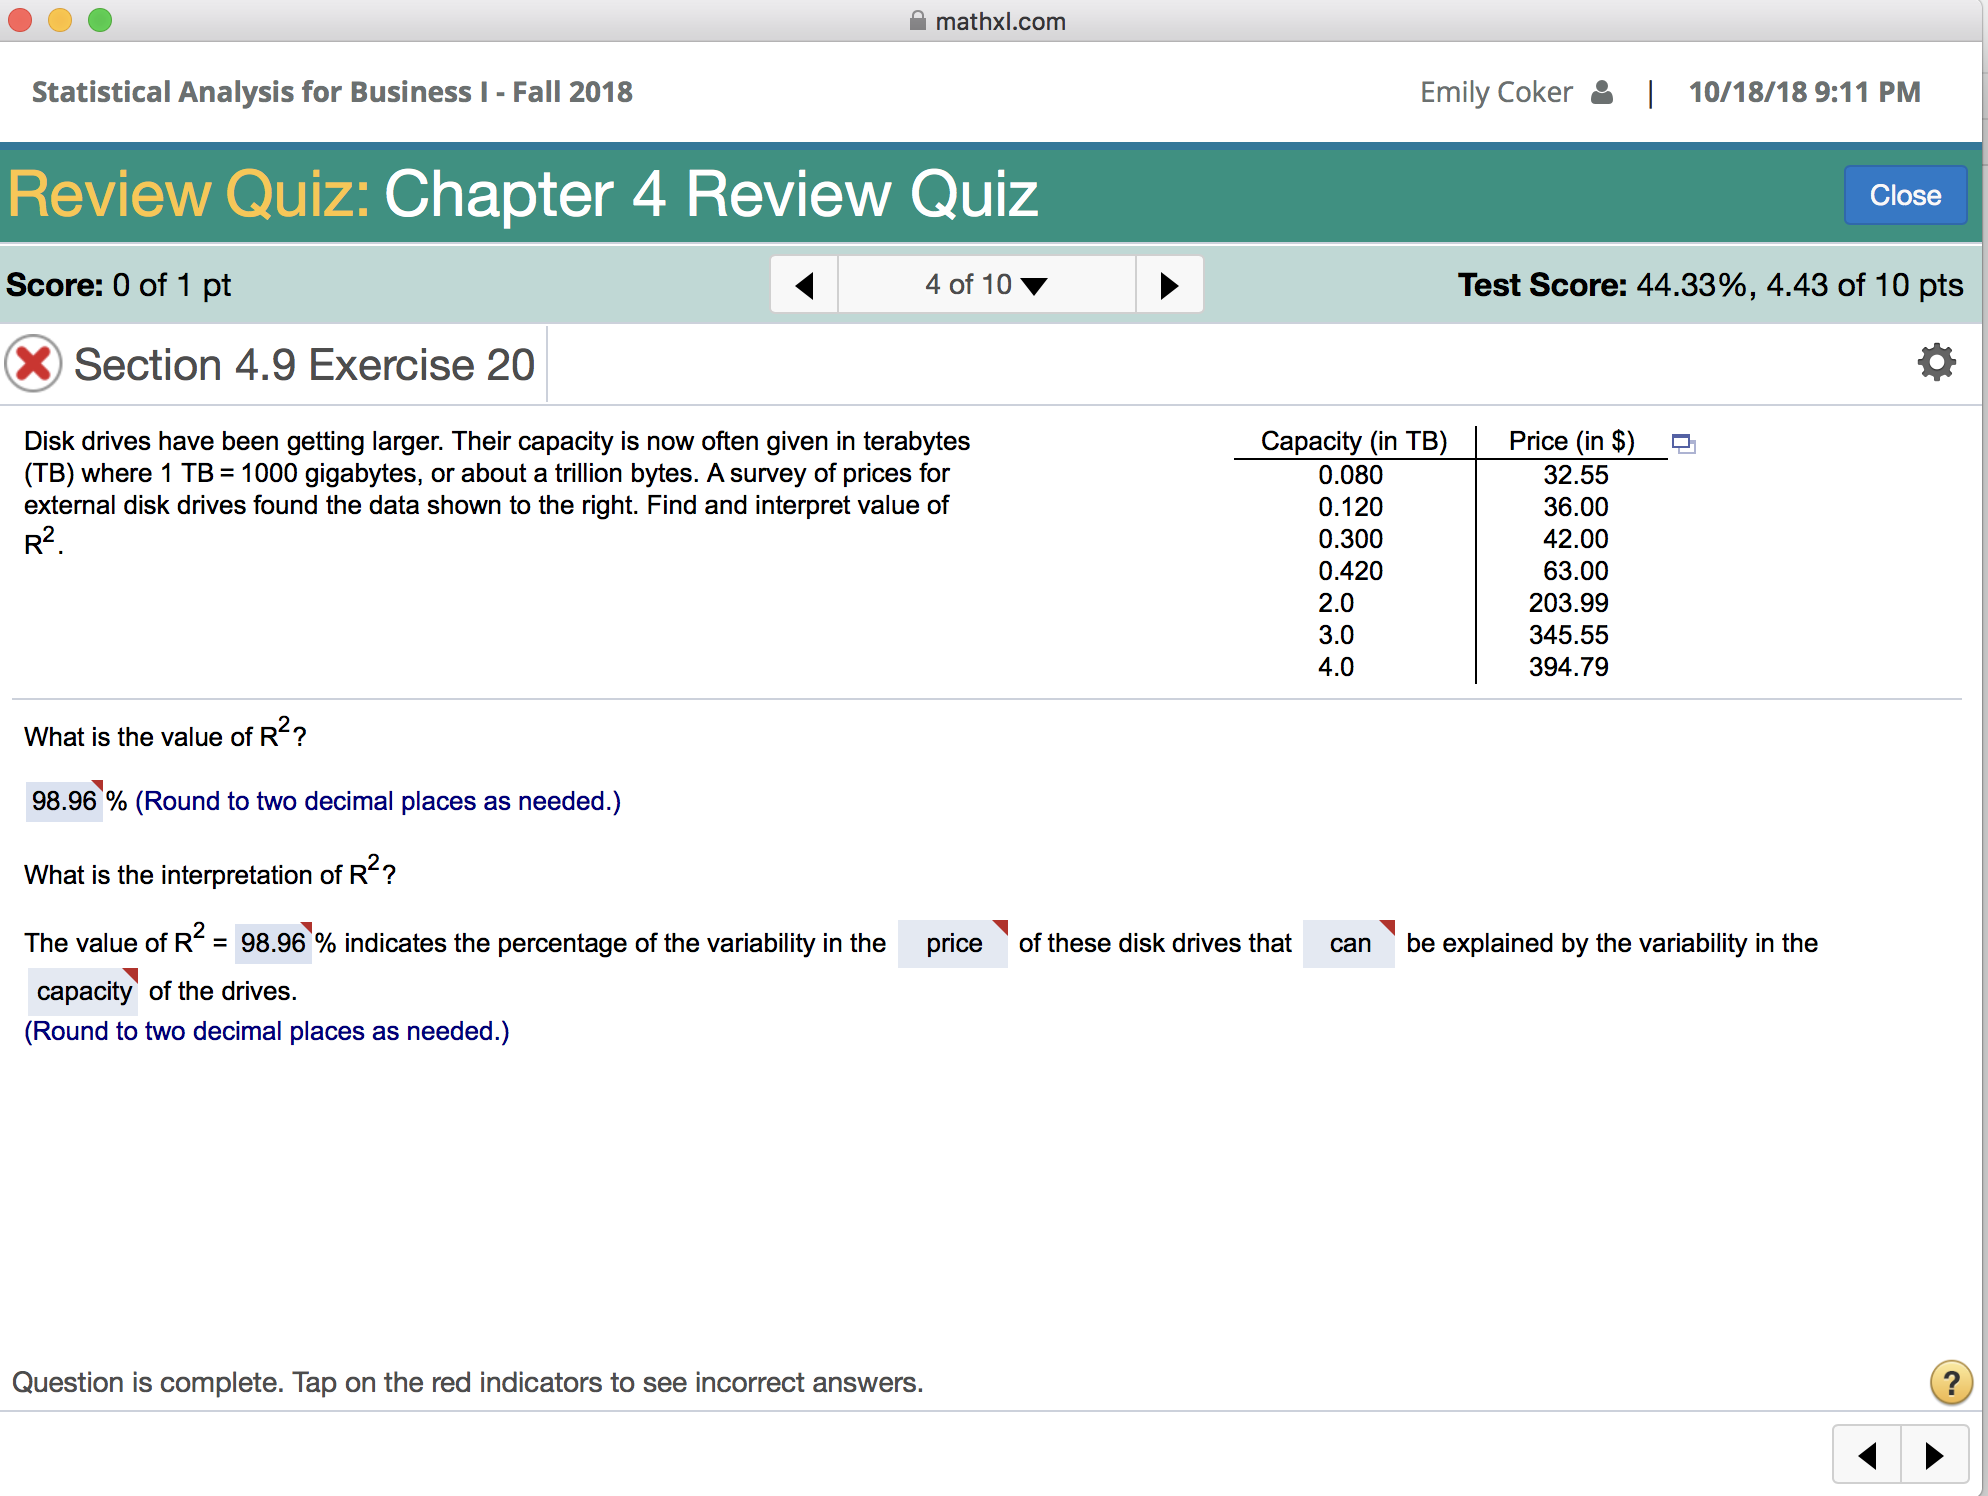Click the Section 4.9 Exercise 20 title
The image size is (1988, 1496).
click(304, 364)
